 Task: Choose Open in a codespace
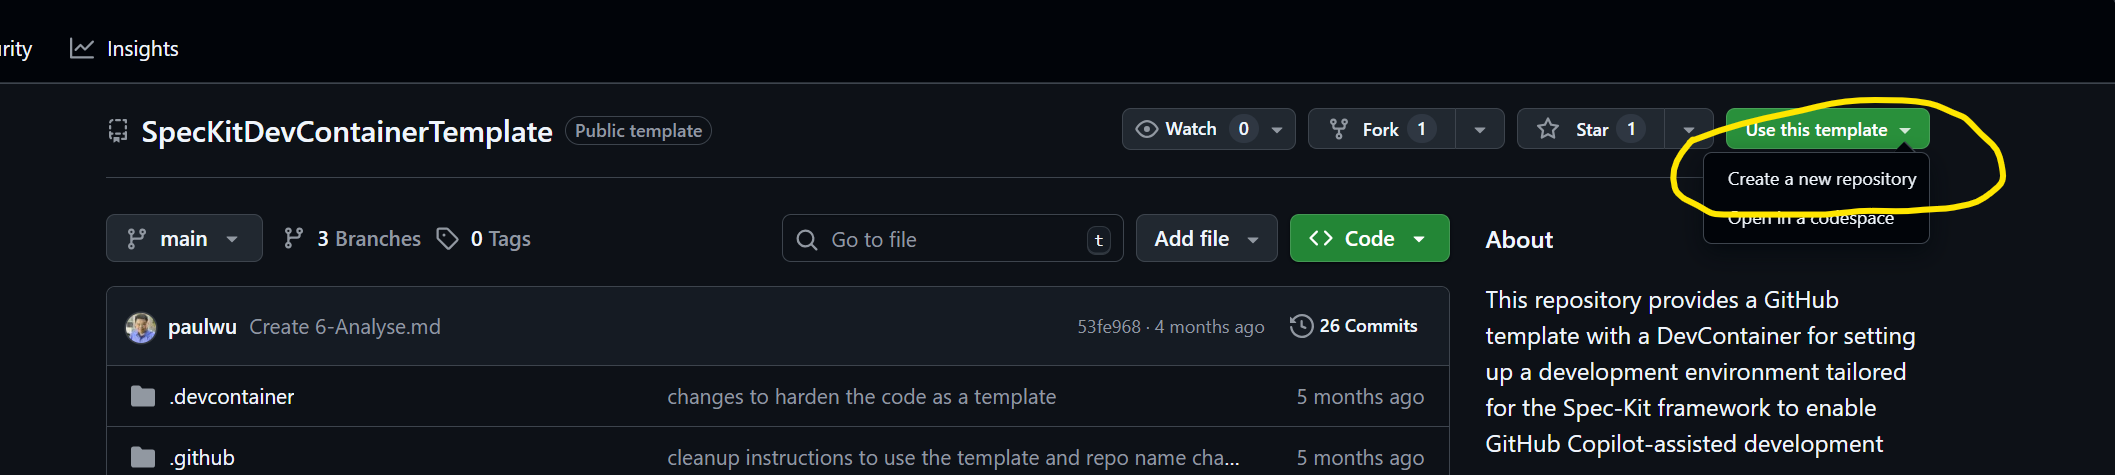click(x=1810, y=218)
